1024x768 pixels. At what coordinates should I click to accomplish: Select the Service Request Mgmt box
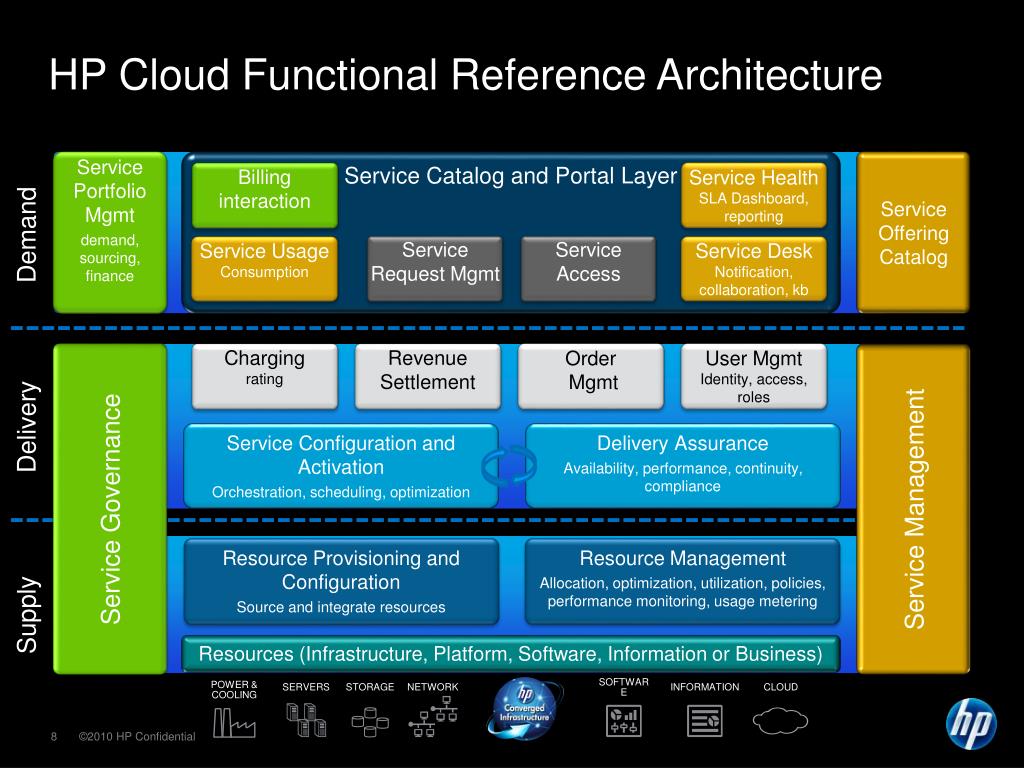click(x=435, y=268)
